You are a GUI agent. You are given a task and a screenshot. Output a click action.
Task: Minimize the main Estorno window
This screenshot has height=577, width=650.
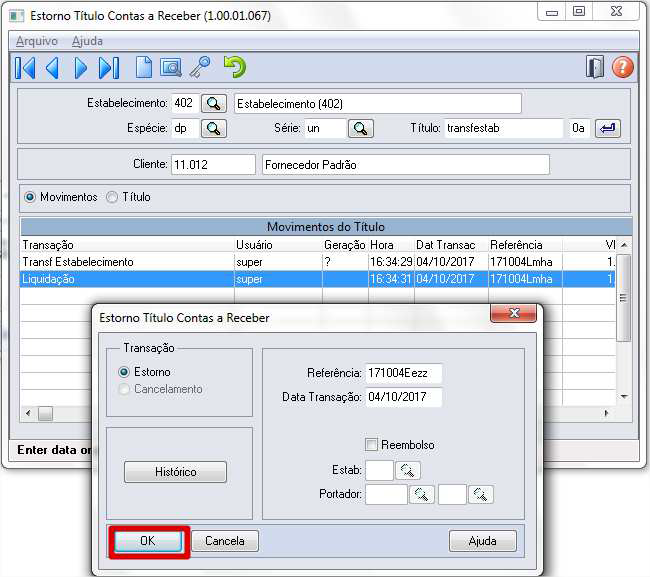coord(552,12)
